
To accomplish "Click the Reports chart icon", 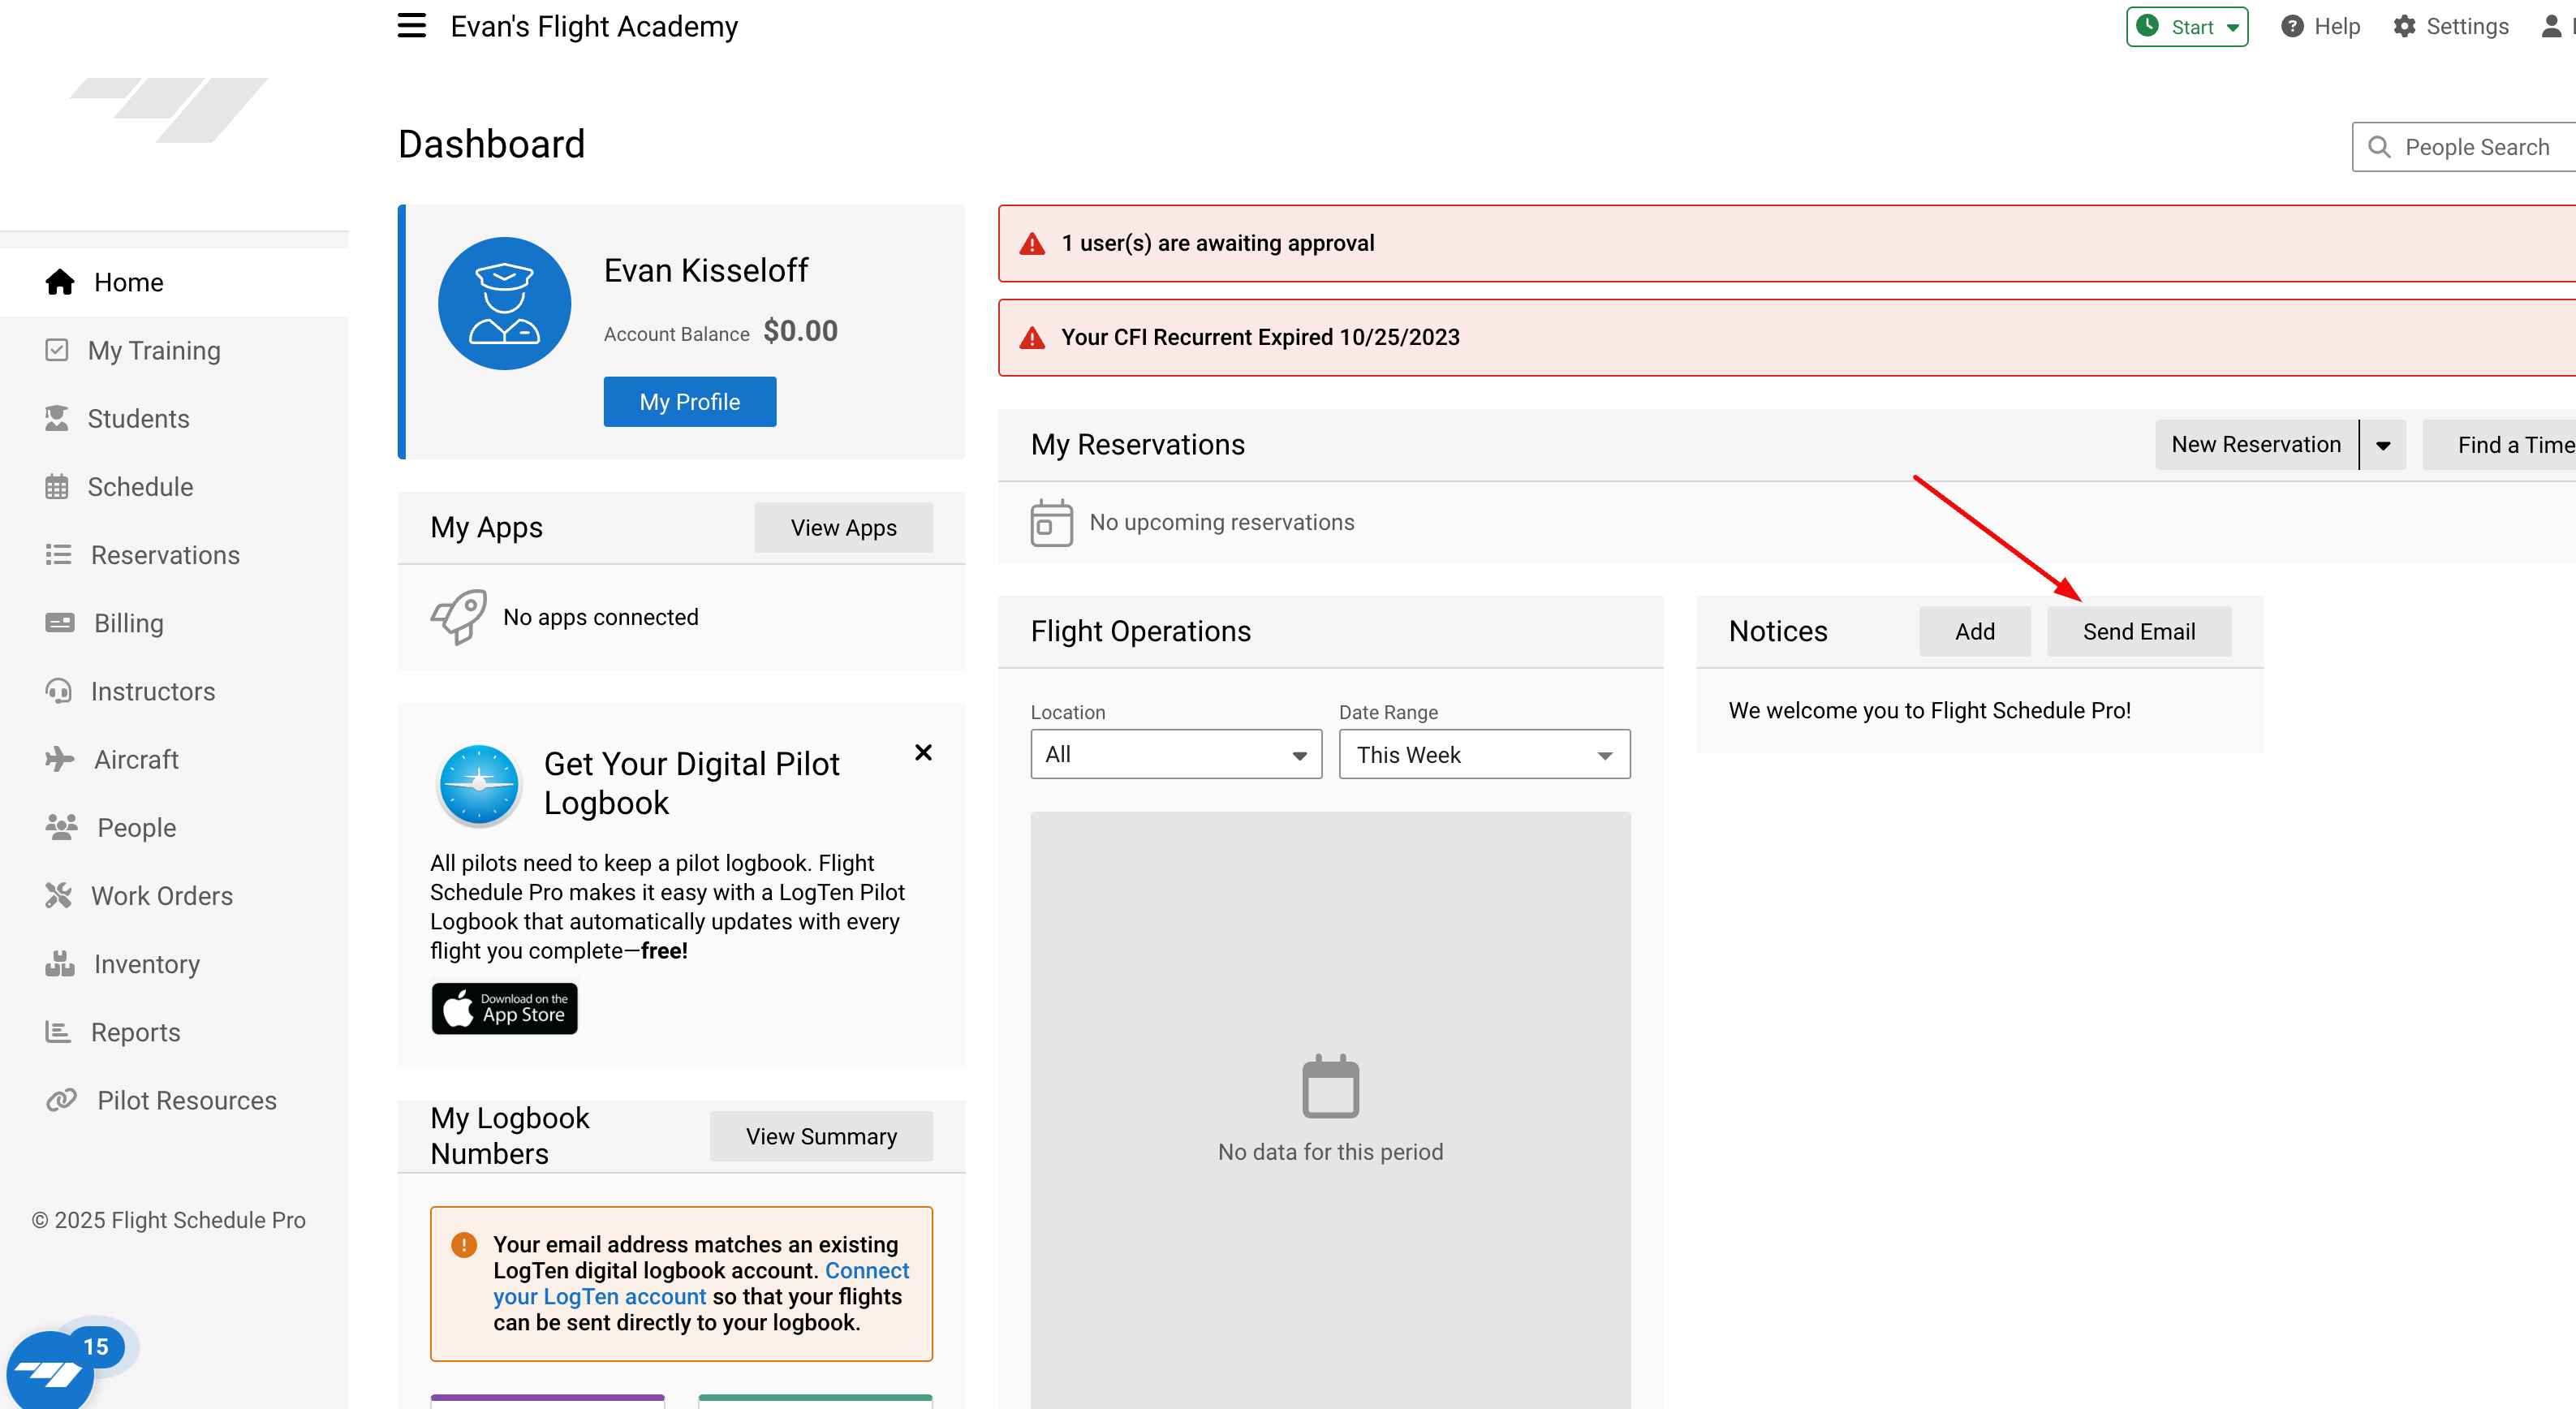I will pos(58,1032).
